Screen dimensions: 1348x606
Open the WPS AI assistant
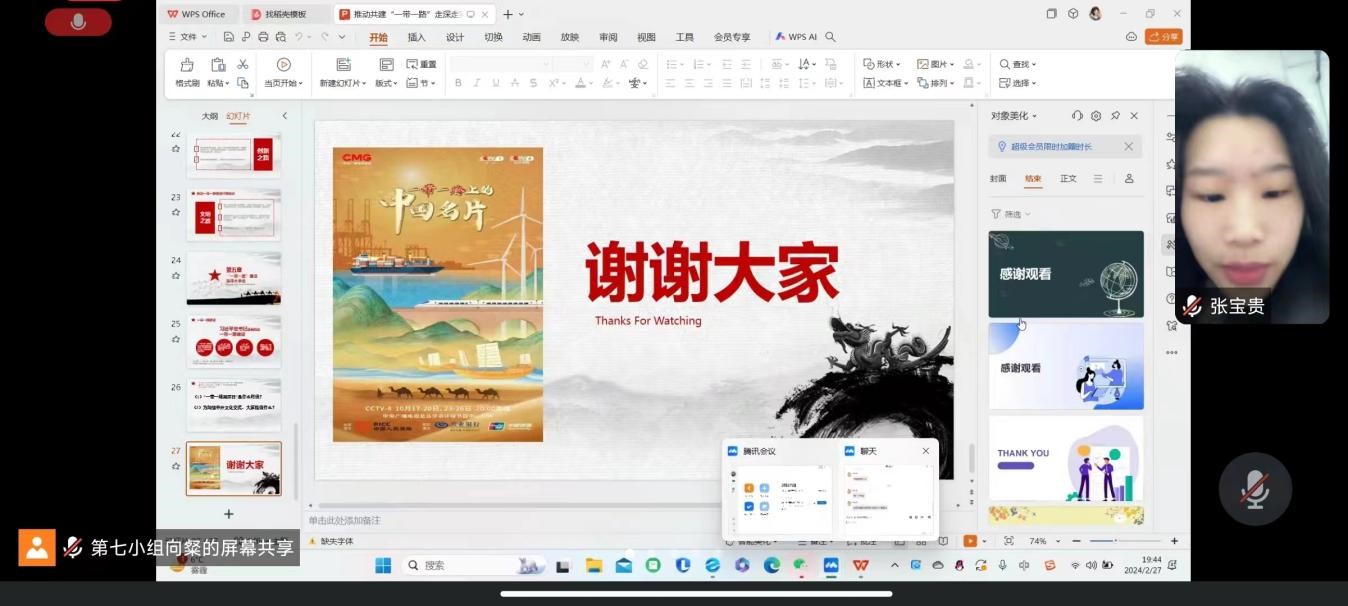click(x=796, y=37)
